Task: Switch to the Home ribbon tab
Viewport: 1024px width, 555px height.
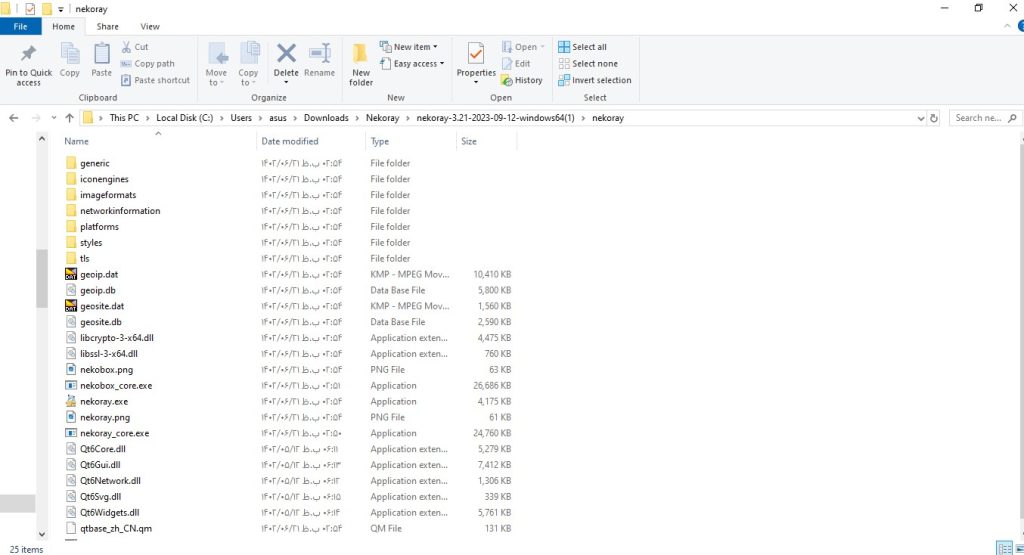Action: coord(63,27)
